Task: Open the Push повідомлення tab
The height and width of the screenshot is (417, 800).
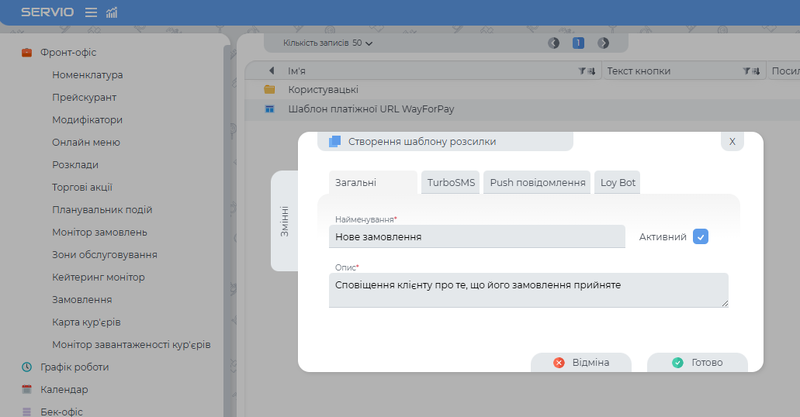Action: click(537, 182)
